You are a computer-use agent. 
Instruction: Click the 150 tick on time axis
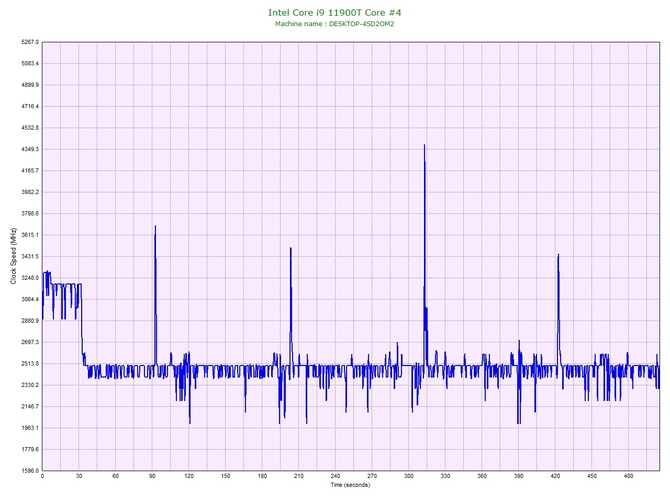point(226,476)
